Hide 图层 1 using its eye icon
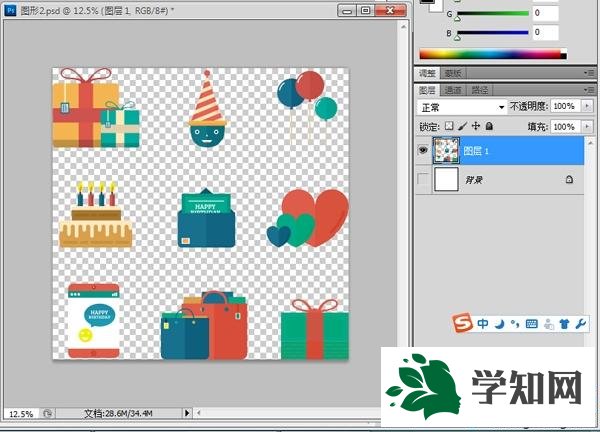Screen dimensions: 600x432 tap(423, 150)
